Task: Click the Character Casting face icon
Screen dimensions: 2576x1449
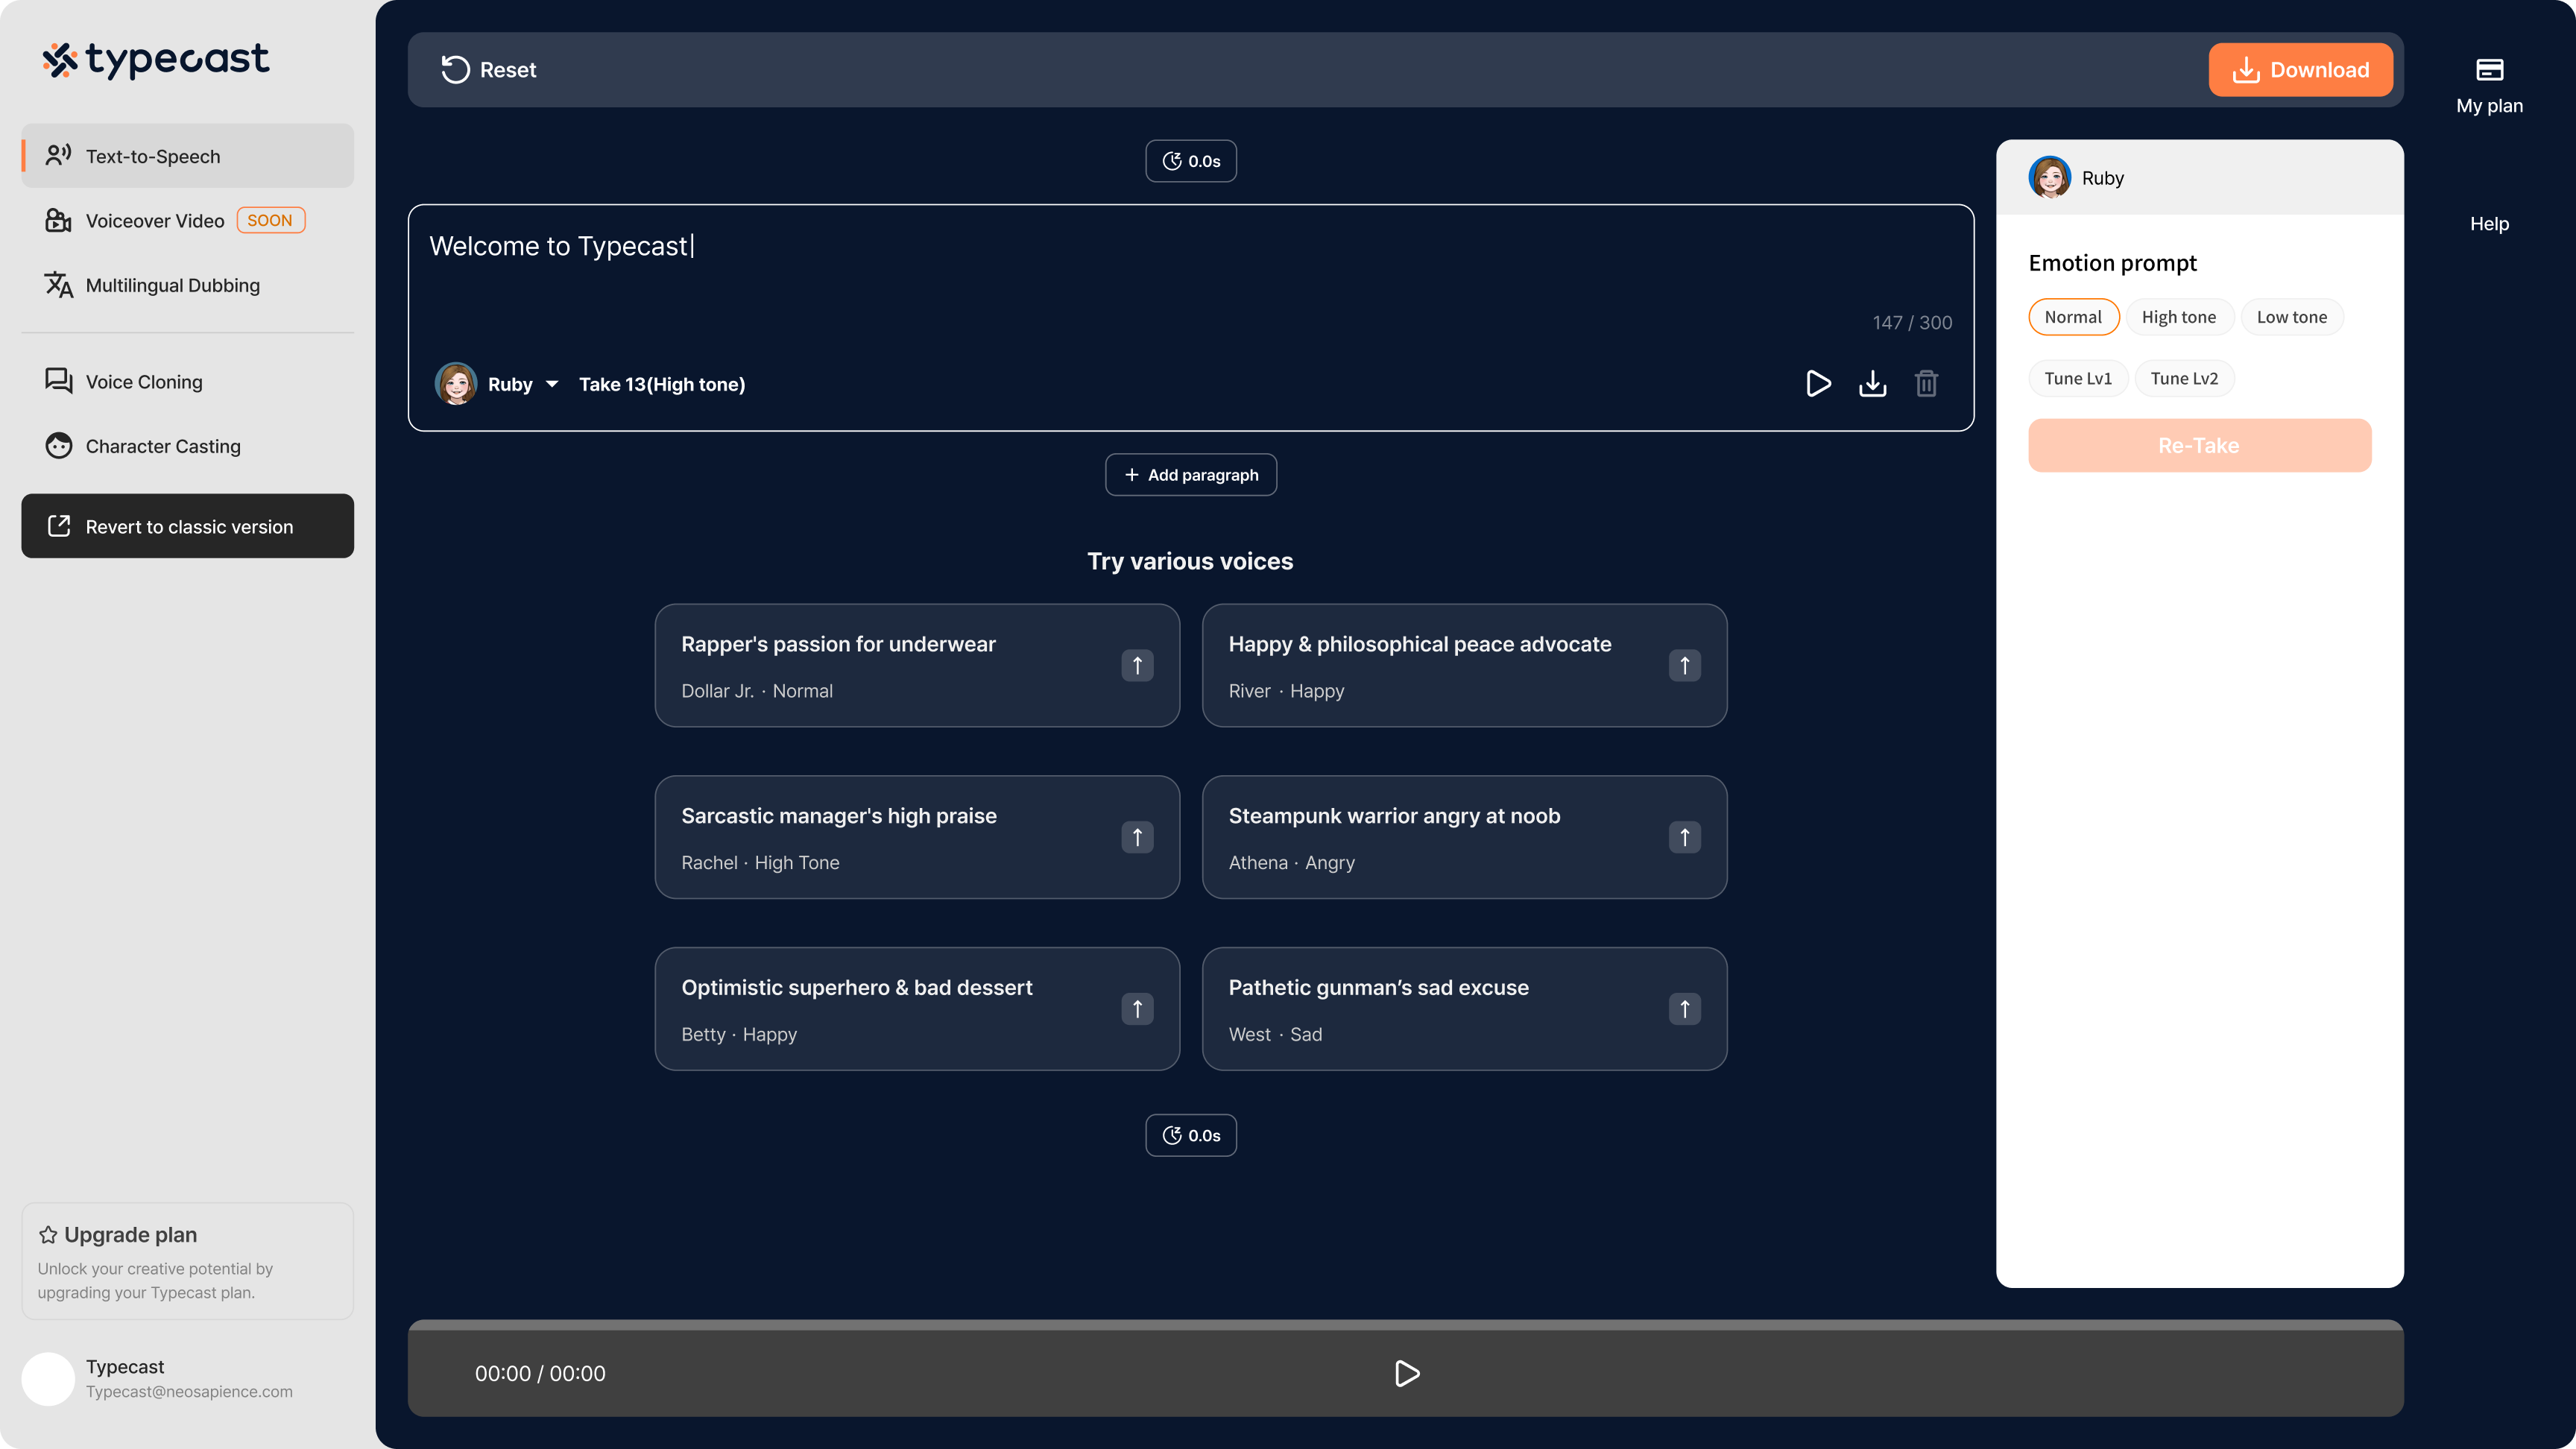Action: (x=58, y=446)
